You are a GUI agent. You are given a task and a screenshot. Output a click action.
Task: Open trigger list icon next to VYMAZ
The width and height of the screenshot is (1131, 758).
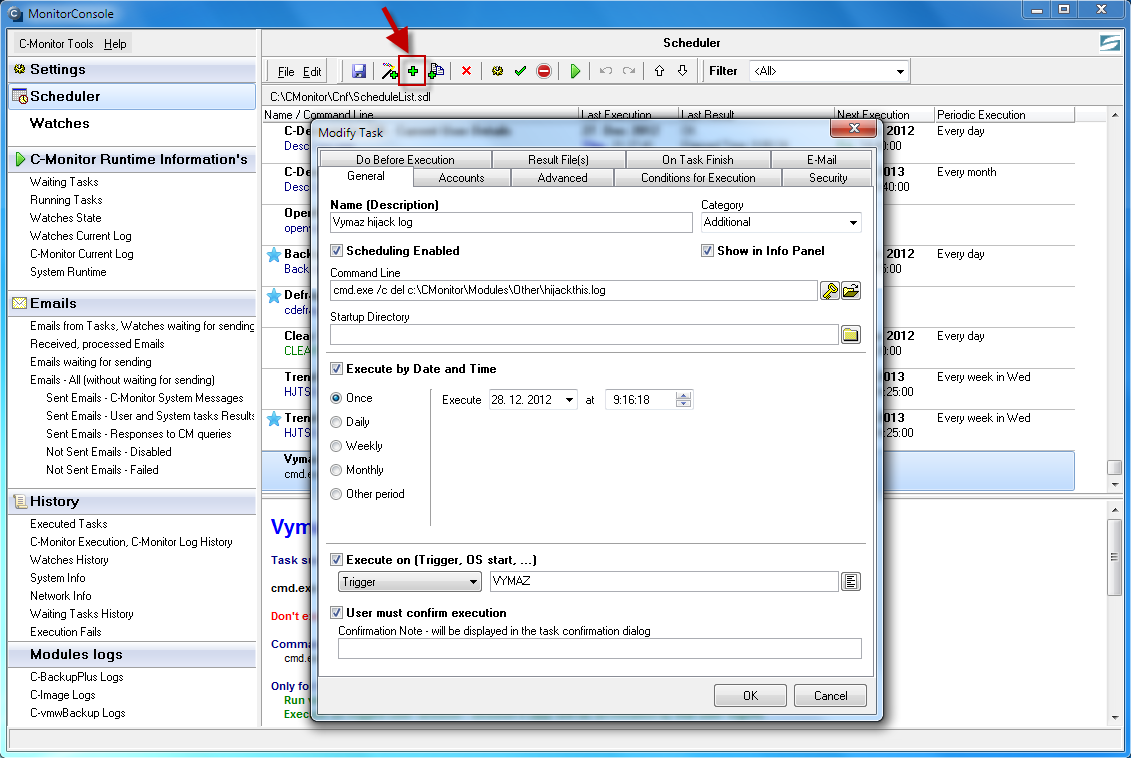(851, 581)
